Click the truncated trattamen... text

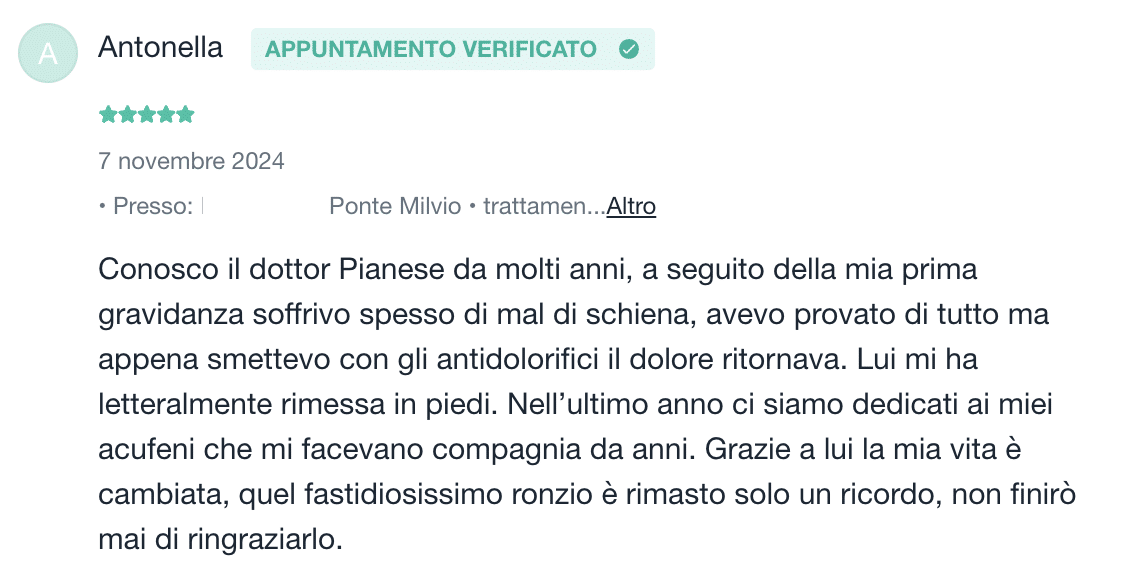[544, 207]
